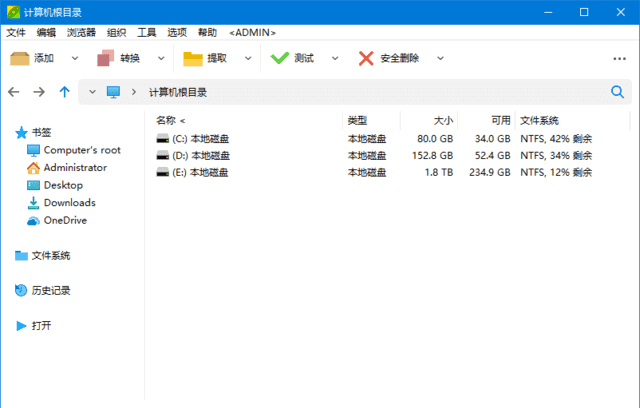The width and height of the screenshot is (640, 408).
Task: Click the search magnifier icon
Action: tap(618, 92)
